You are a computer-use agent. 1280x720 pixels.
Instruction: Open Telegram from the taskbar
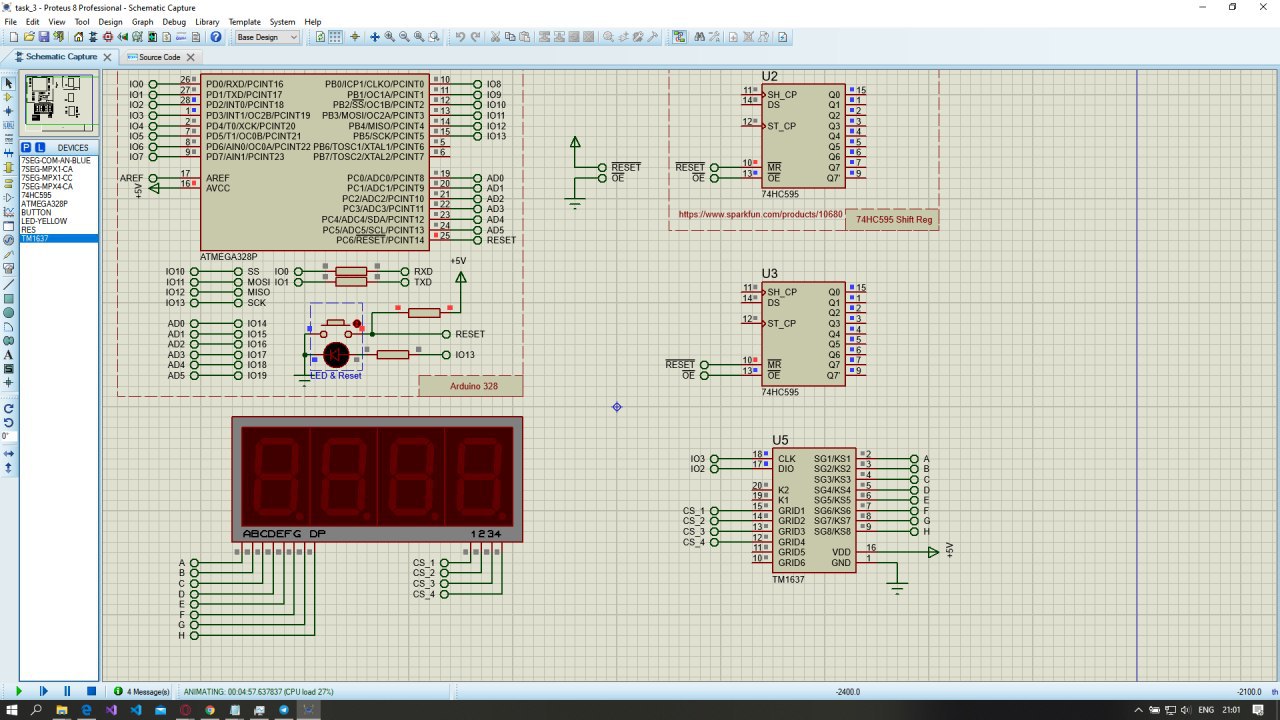284,710
